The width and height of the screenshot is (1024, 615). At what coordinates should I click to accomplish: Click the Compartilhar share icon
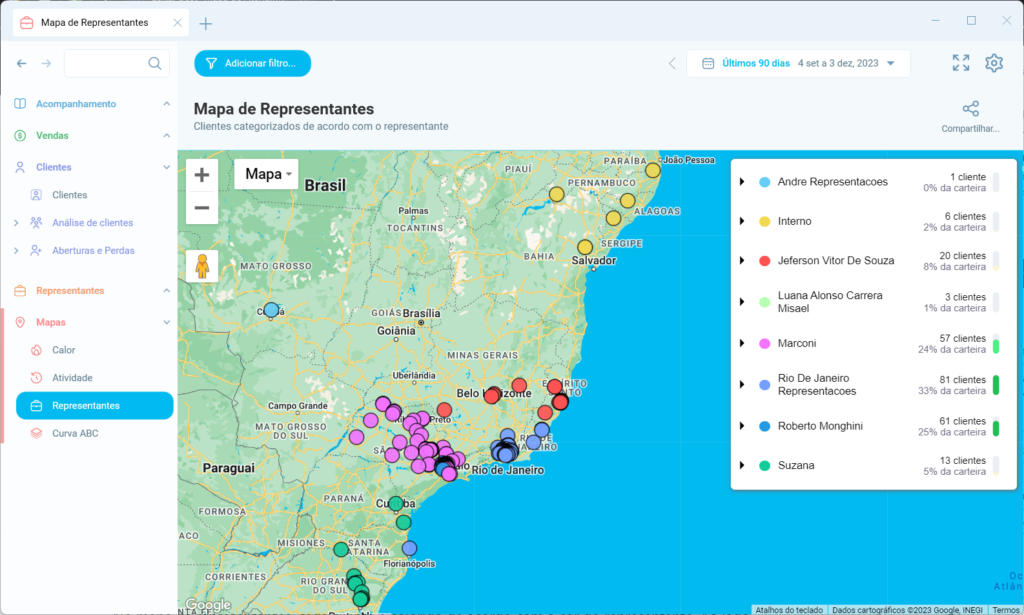(x=969, y=107)
